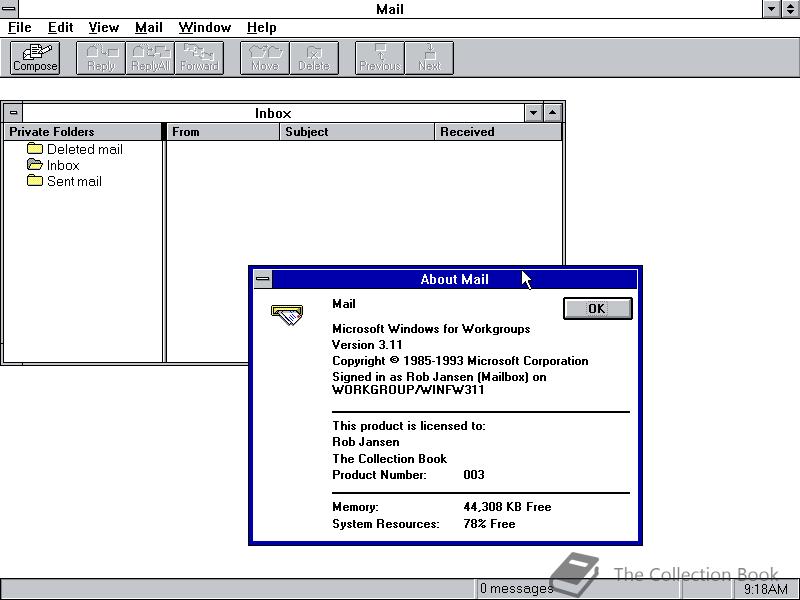Select the Inbox folder in tree

(53, 165)
